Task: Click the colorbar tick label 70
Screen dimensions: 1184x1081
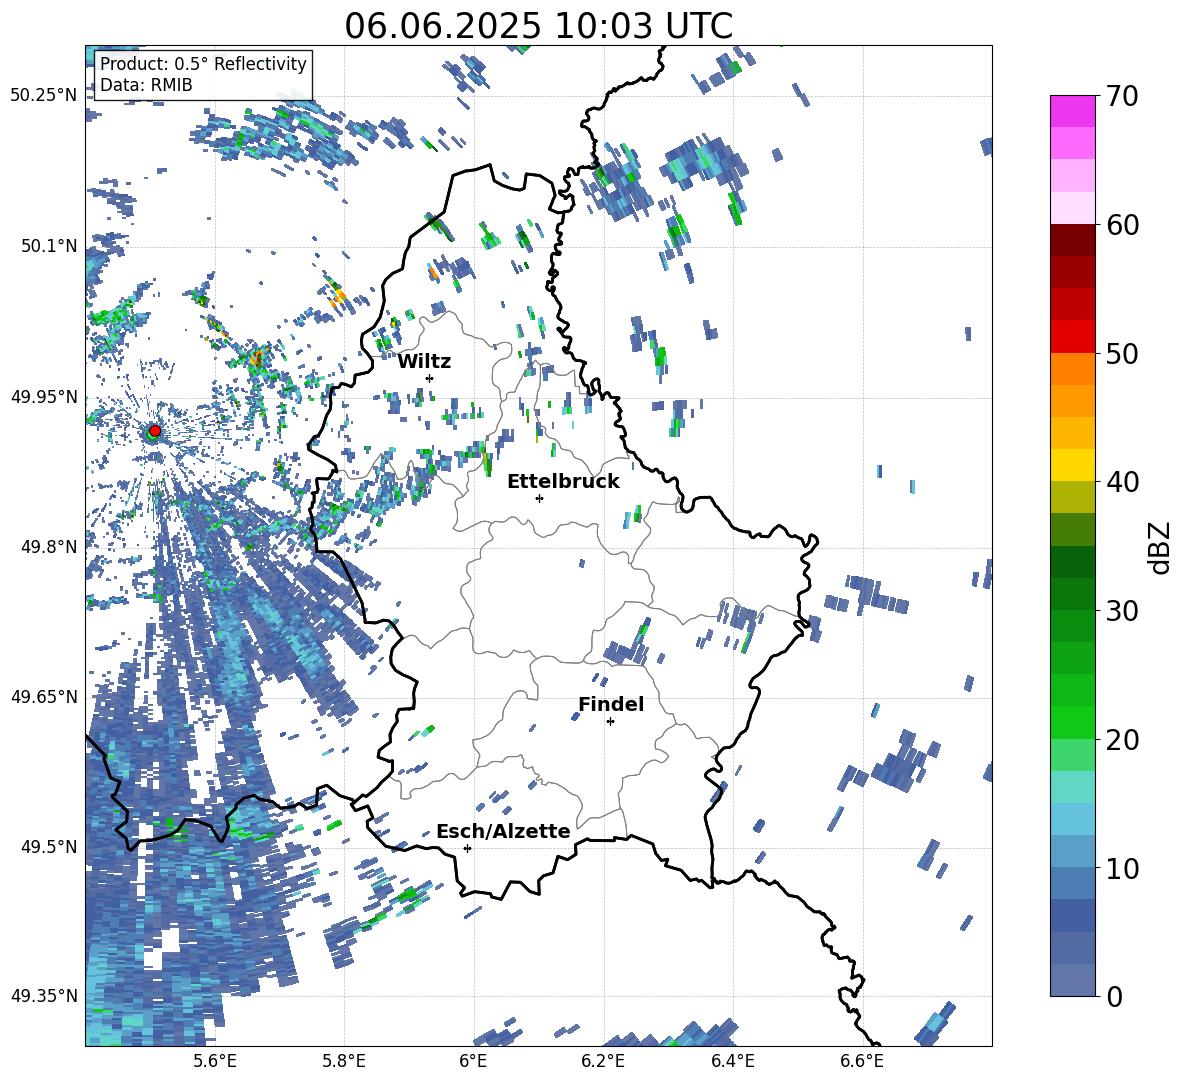Action: tap(1122, 97)
